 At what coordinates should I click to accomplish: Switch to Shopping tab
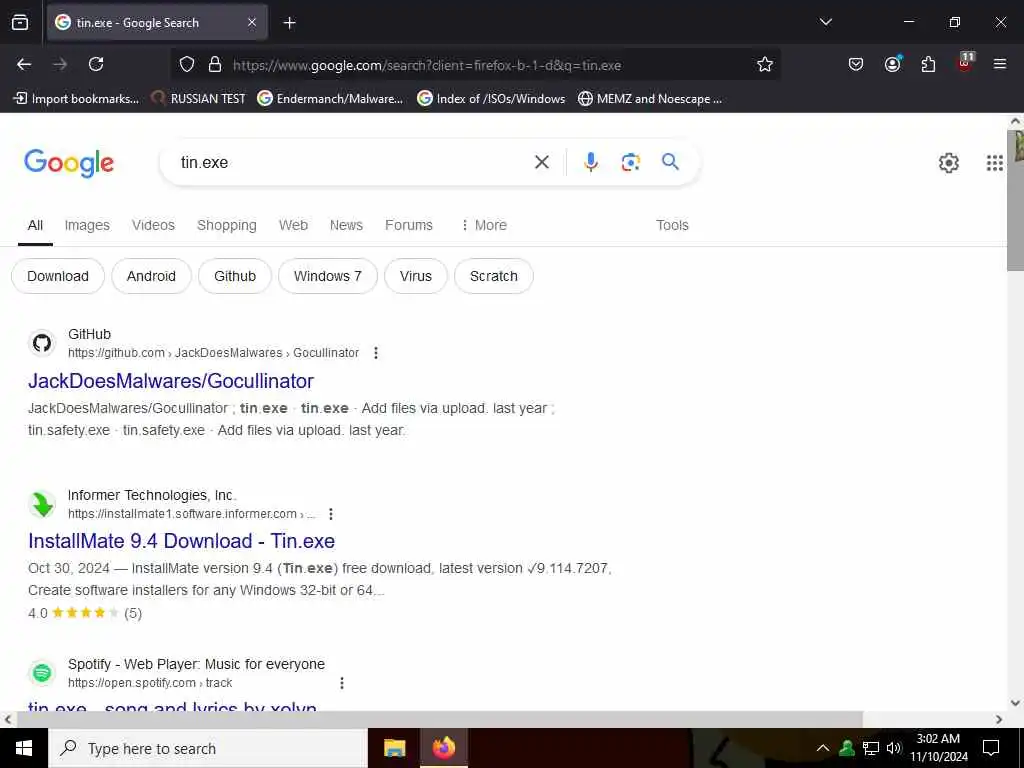[x=227, y=225]
